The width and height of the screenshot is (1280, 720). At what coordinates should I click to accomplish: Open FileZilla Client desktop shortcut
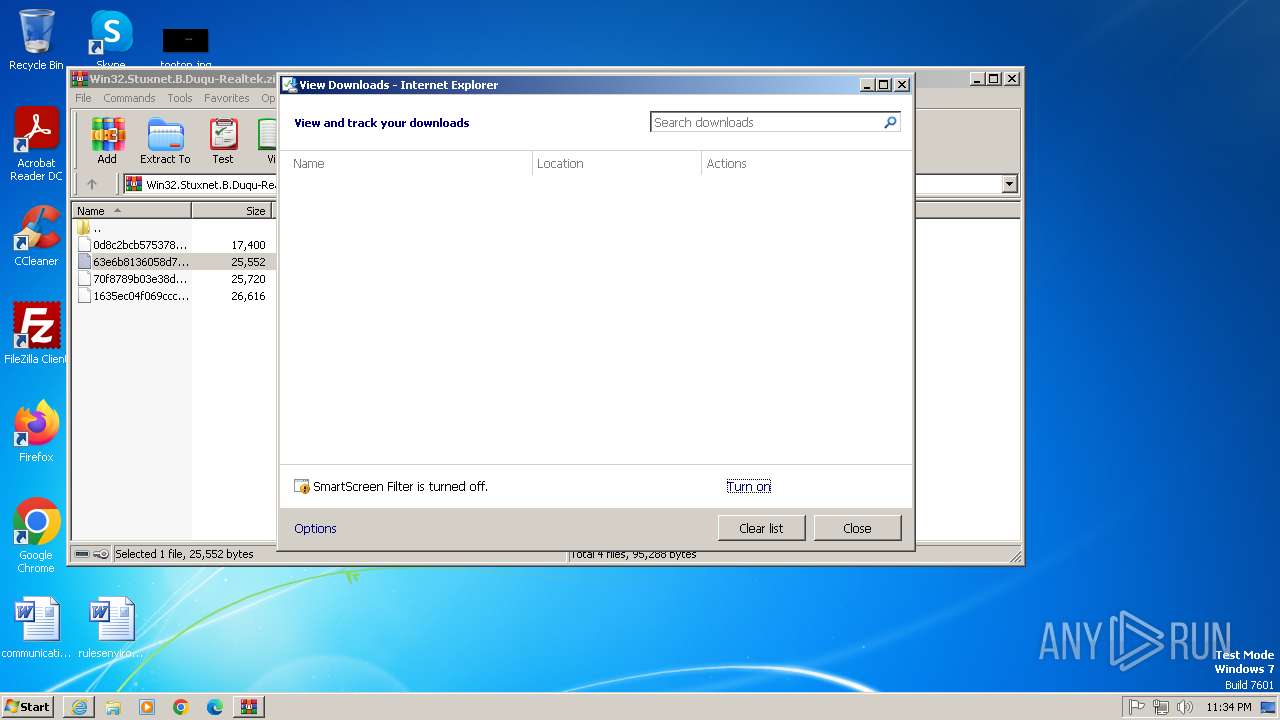(x=36, y=334)
